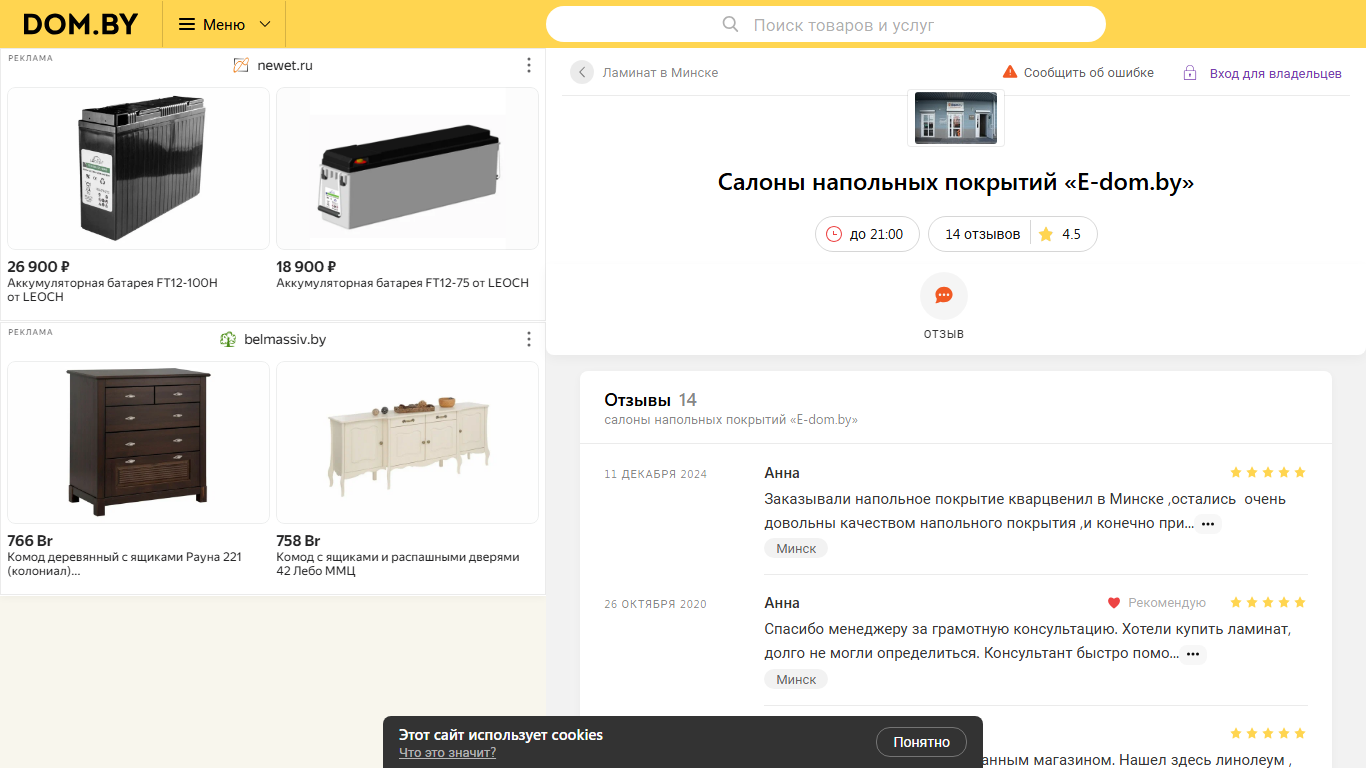Viewport: 1366px width, 768px height.
Task: Open Комод деревянный с ящиками Рауна title
Action: [x=124, y=564]
